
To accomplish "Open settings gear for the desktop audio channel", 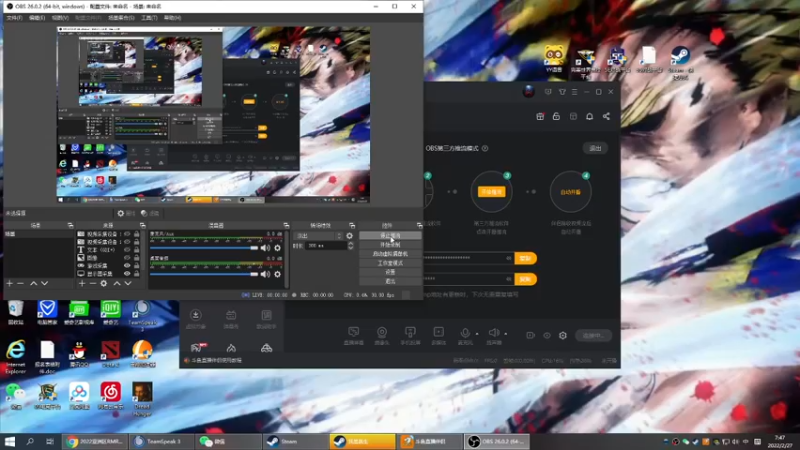I will [278, 274].
